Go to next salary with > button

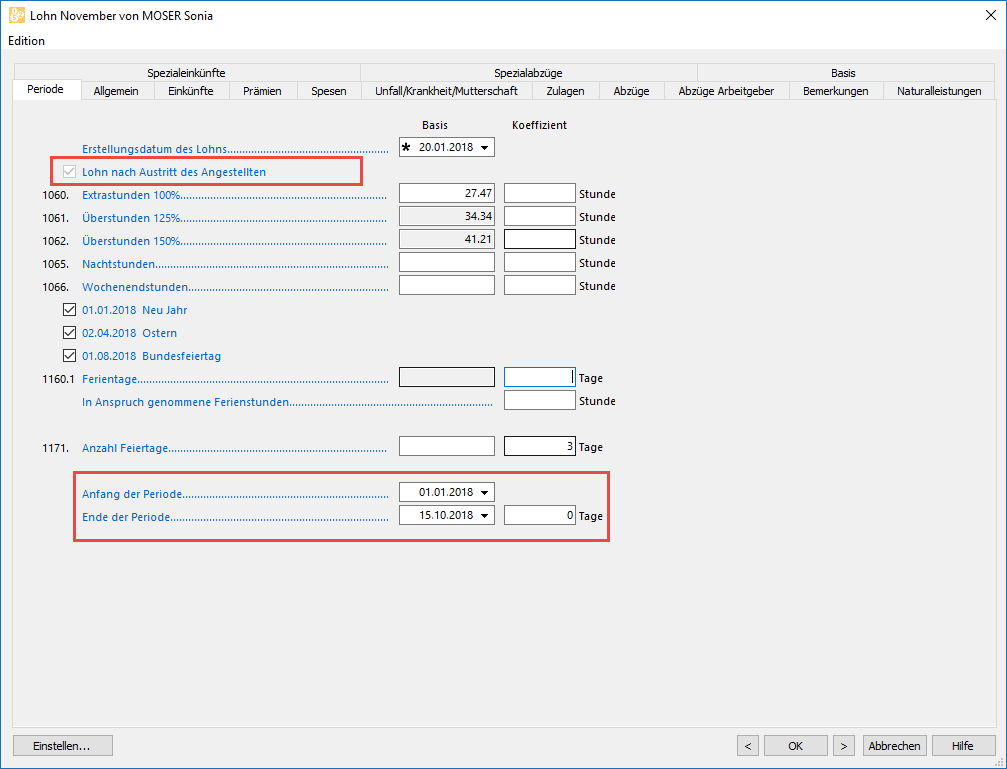point(844,746)
